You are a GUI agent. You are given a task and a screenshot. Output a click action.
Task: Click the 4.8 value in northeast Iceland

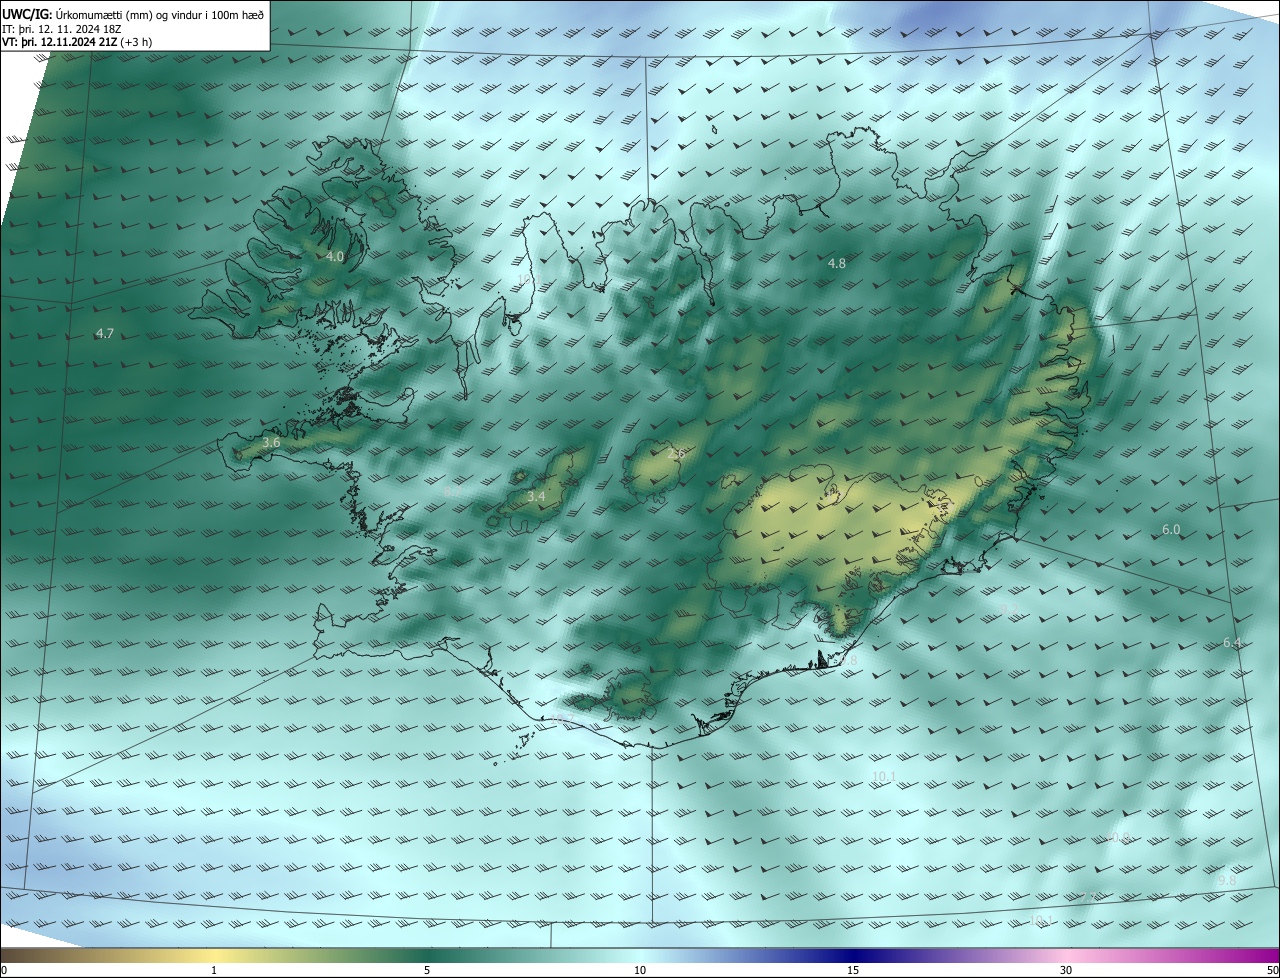[837, 263]
